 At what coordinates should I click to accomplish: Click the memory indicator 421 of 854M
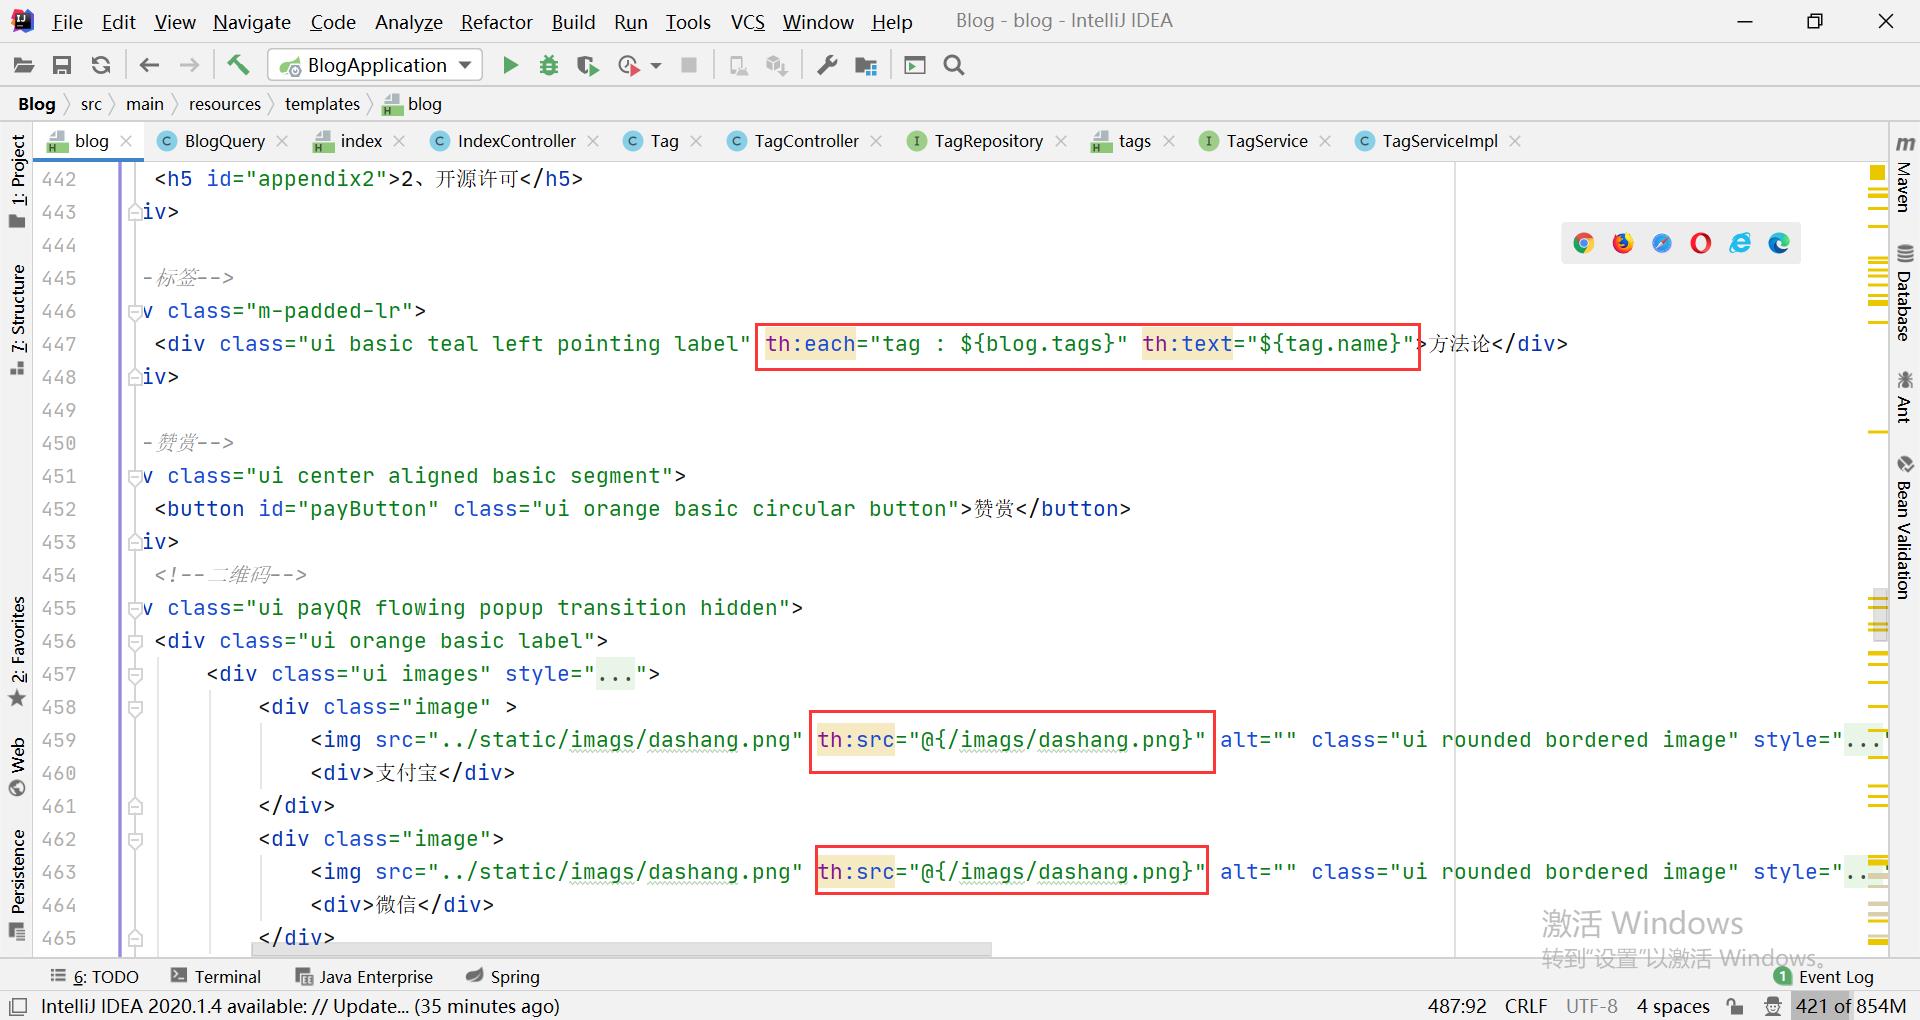[1851, 1006]
